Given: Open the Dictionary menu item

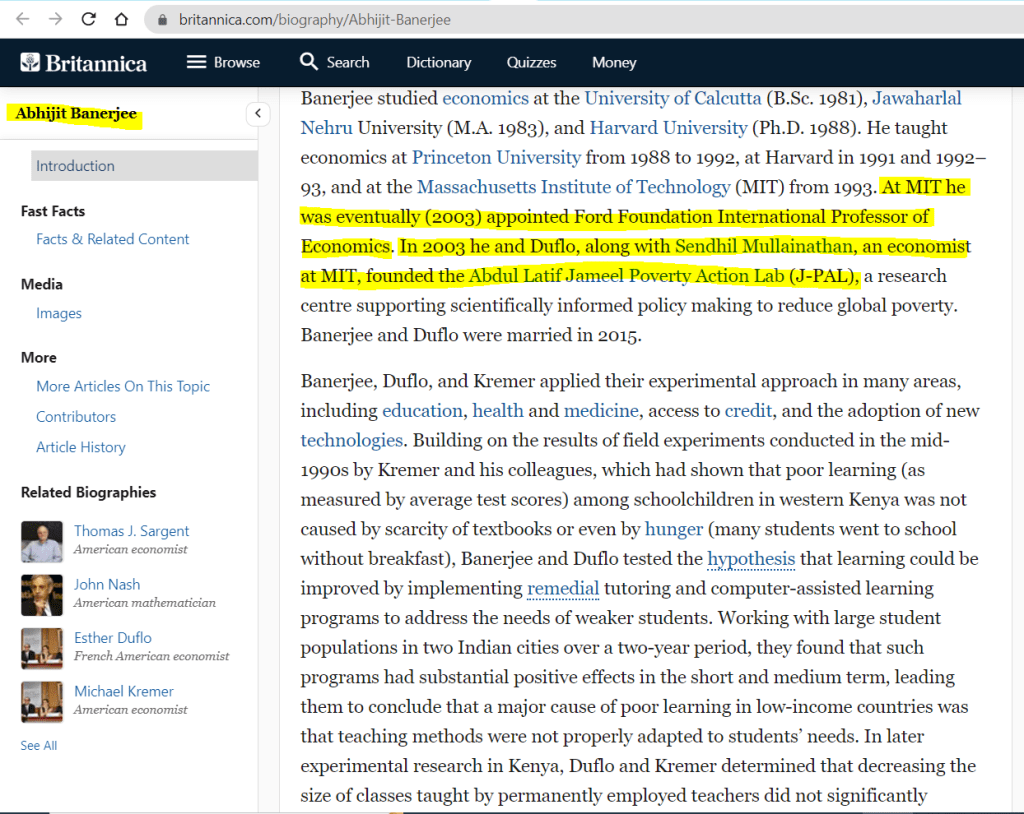Looking at the screenshot, I should pyautogui.click(x=438, y=62).
